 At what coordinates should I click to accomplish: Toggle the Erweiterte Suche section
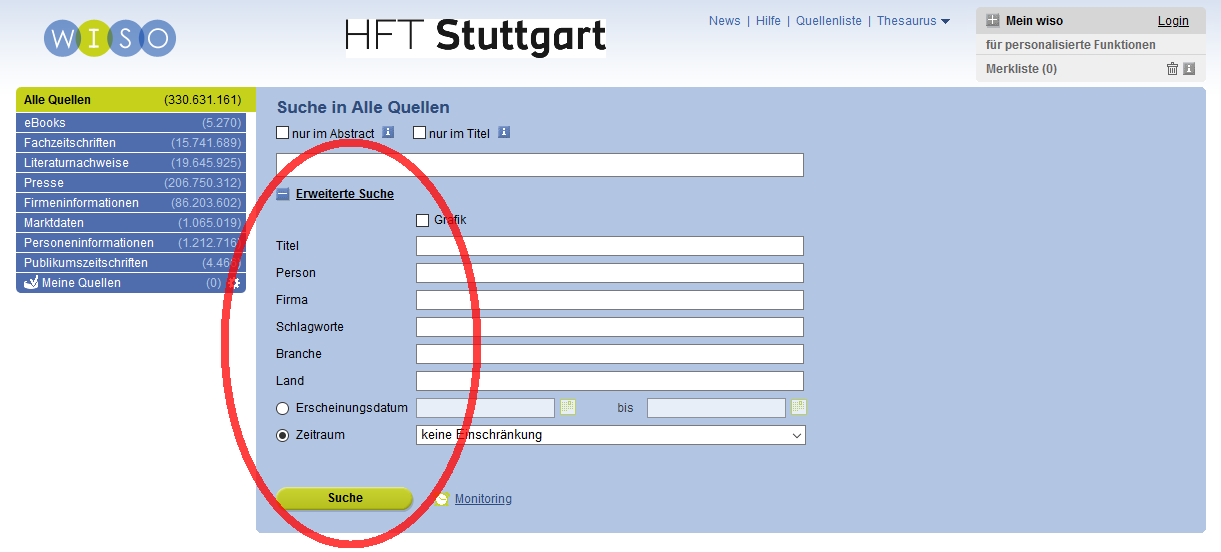(x=345, y=194)
